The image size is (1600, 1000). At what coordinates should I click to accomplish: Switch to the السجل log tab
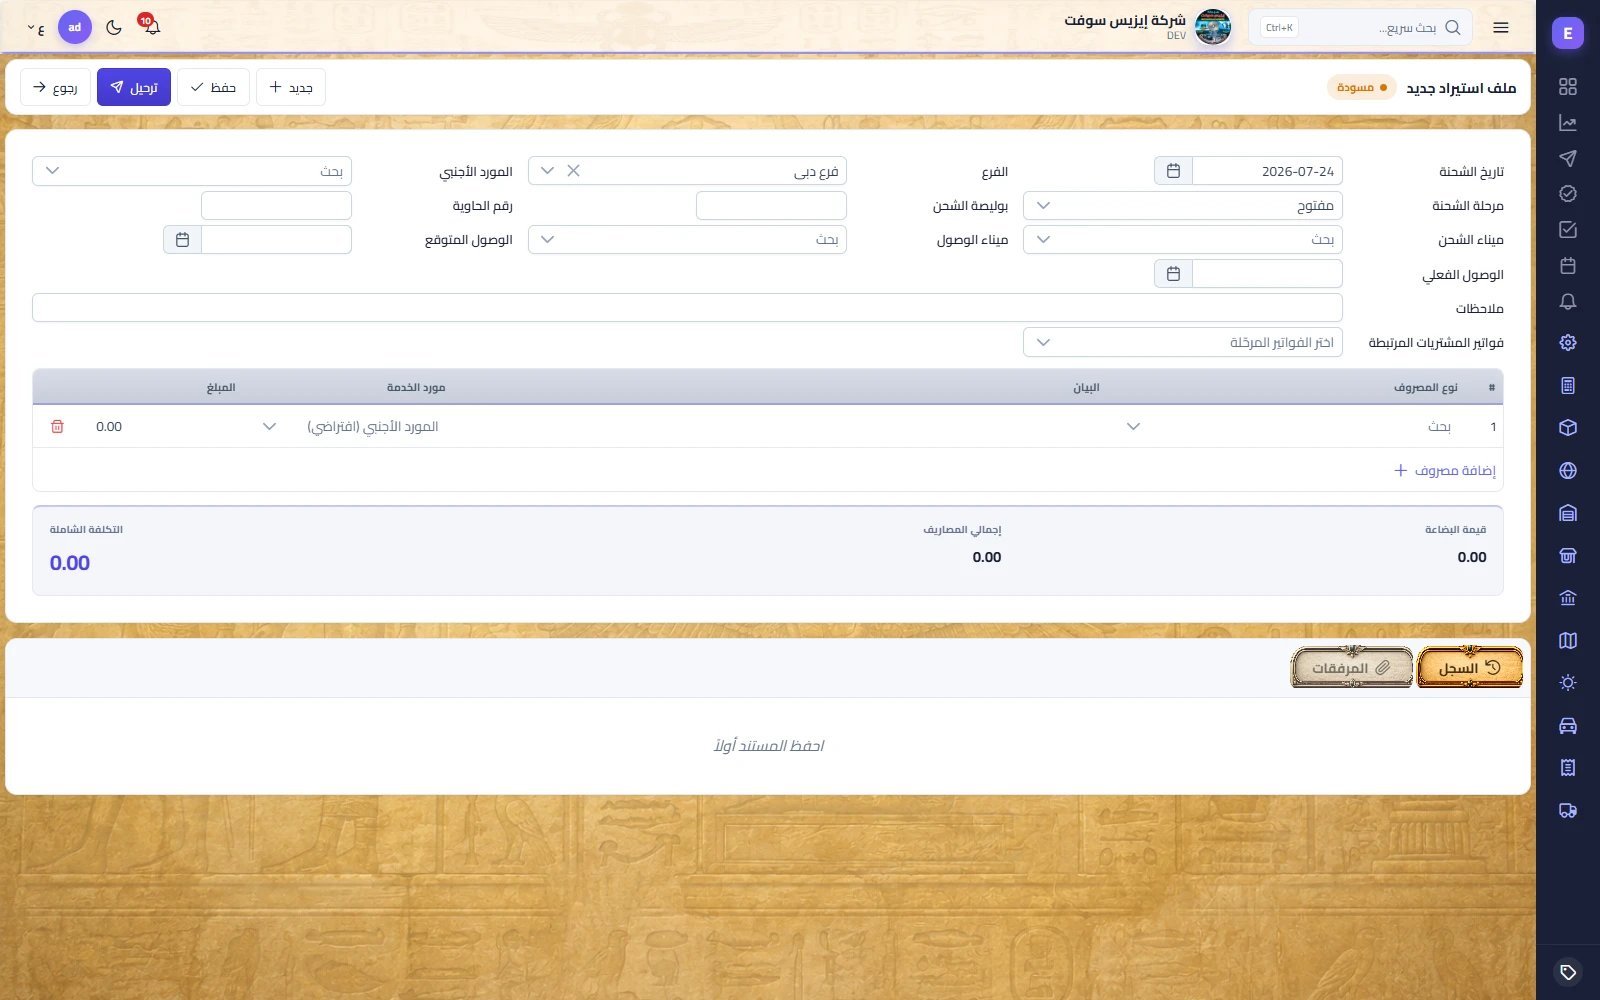point(1470,667)
